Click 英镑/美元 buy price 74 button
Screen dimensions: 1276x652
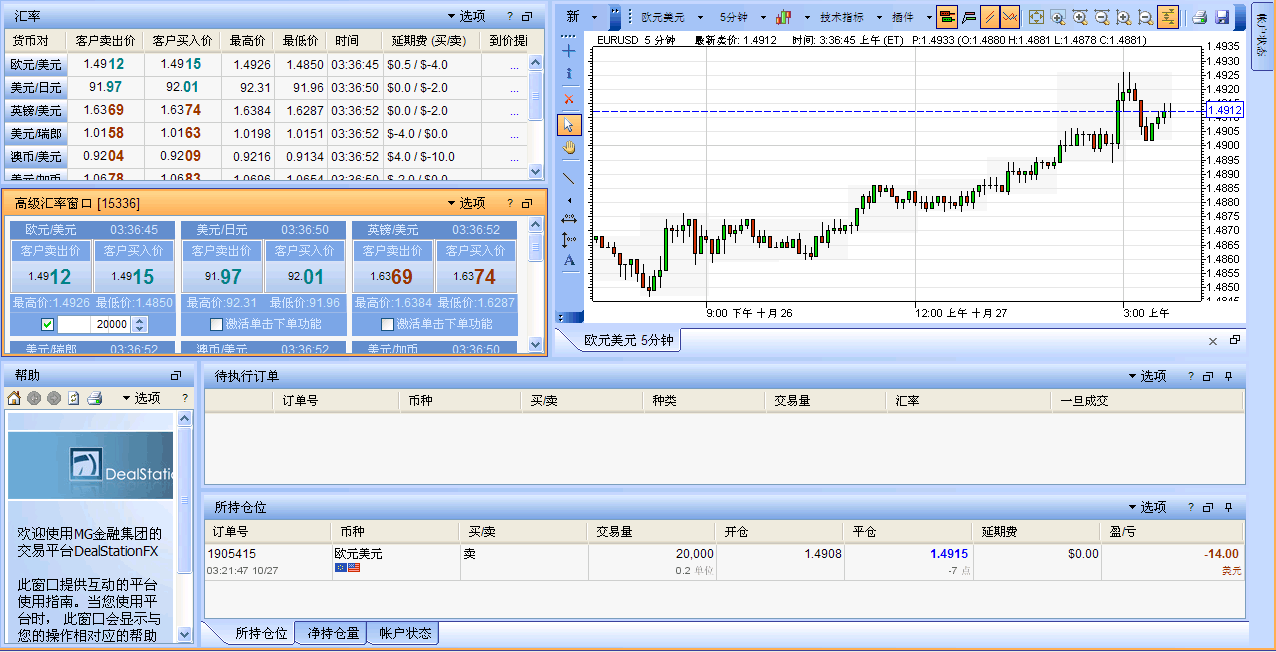tap(476, 277)
